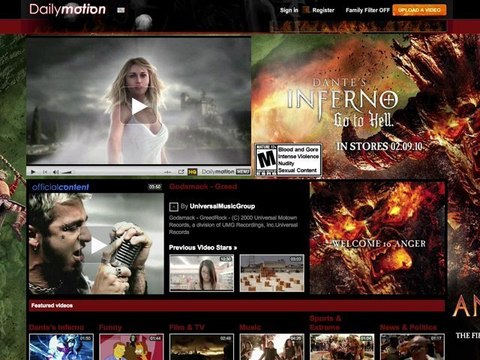Open thumbnail under News & Politics

pyautogui.click(x=412, y=347)
